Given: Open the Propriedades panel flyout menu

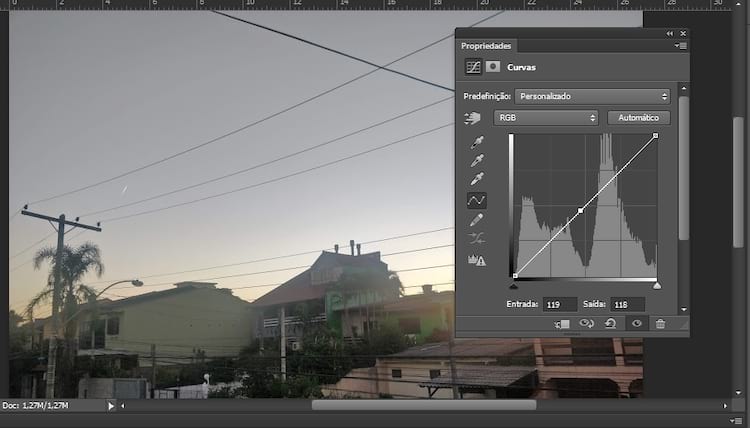Looking at the screenshot, I should point(681,46).
